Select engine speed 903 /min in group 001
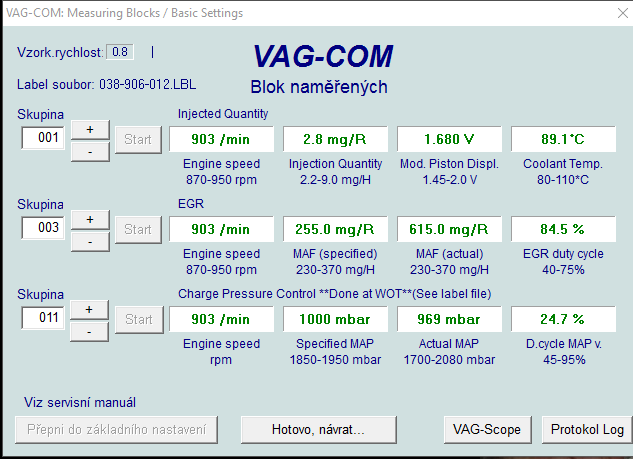The image size is (633, 459). [221, 139]
